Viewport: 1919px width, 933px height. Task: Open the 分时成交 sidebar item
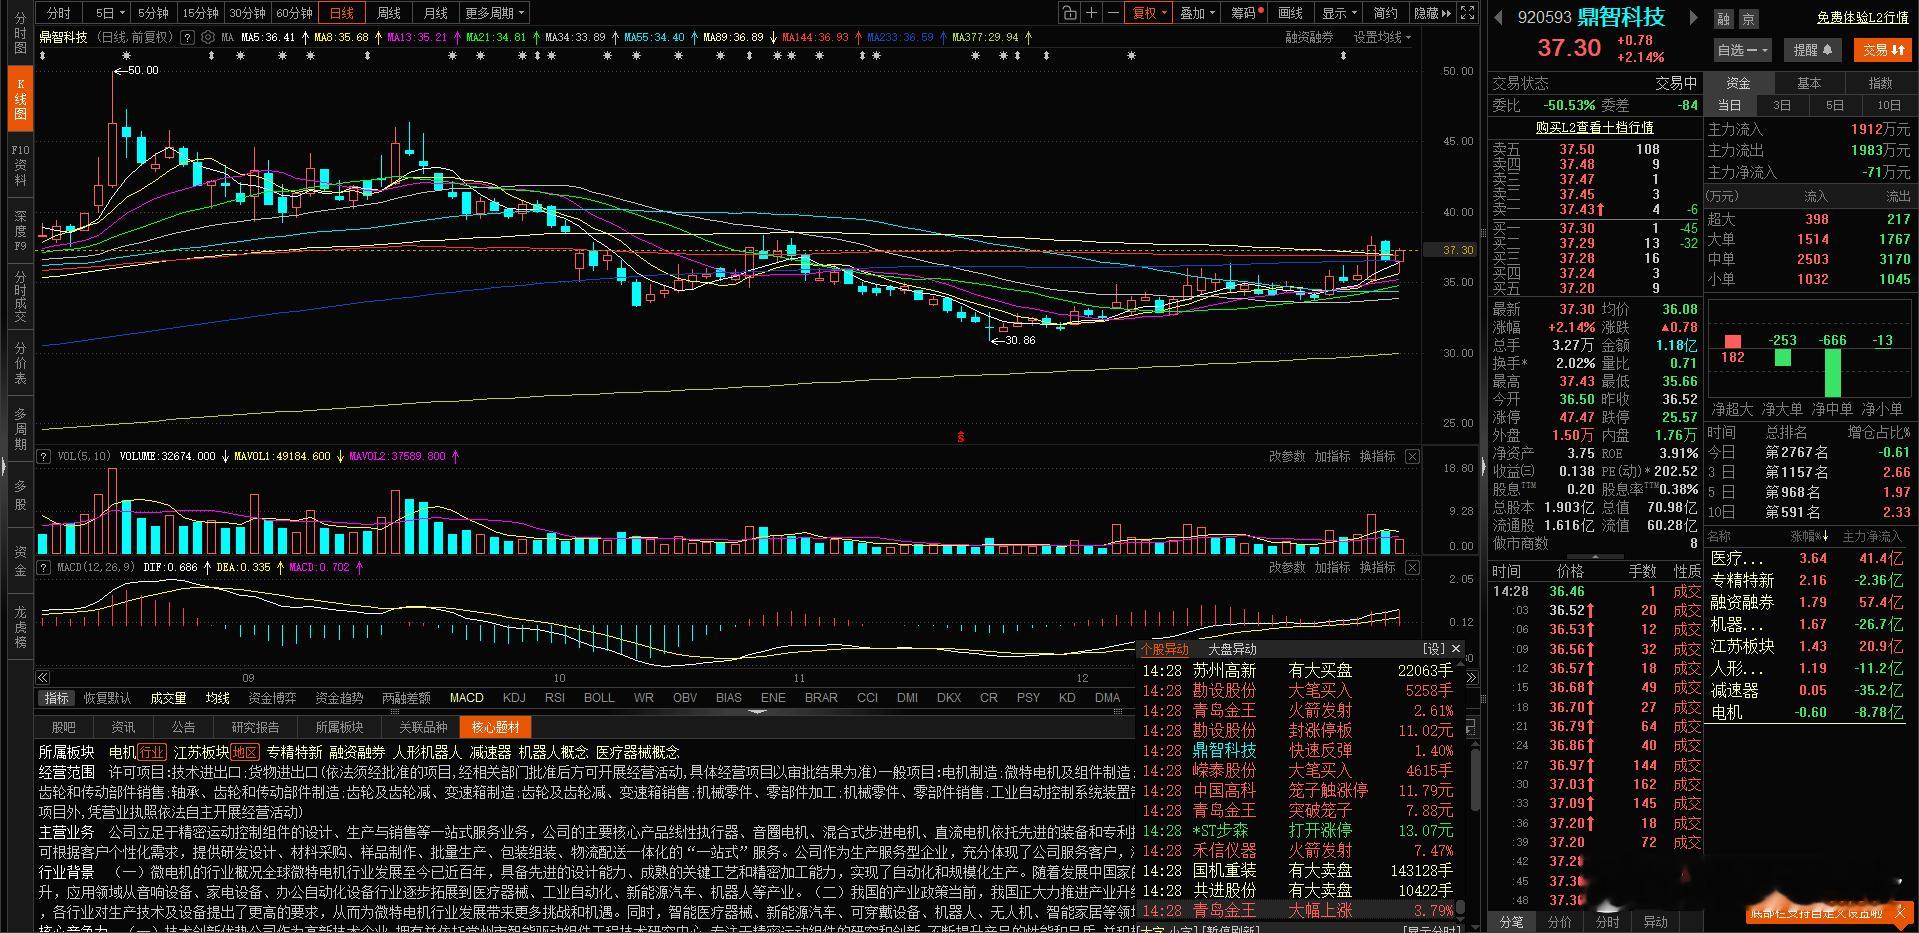pyautogui.click(x=20, y=296)
